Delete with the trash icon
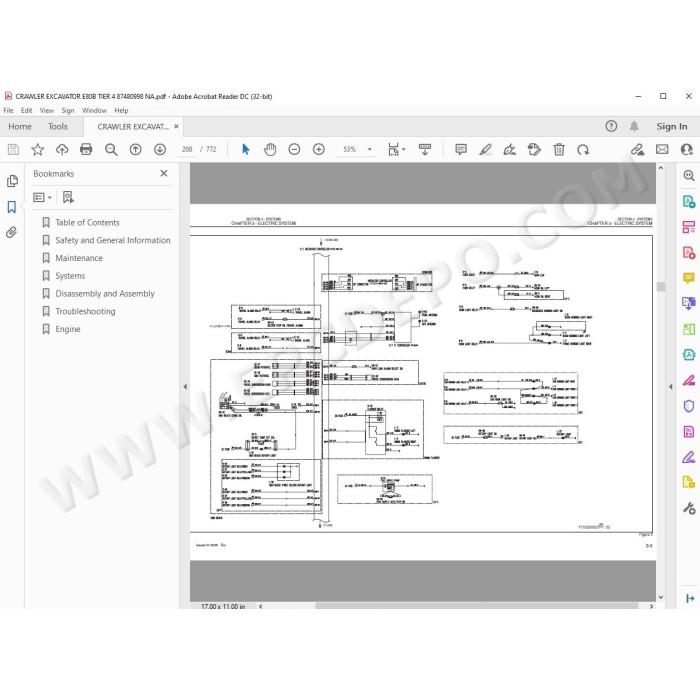The width and height of the screenshot is (700, 700). [x=559, y=149]
